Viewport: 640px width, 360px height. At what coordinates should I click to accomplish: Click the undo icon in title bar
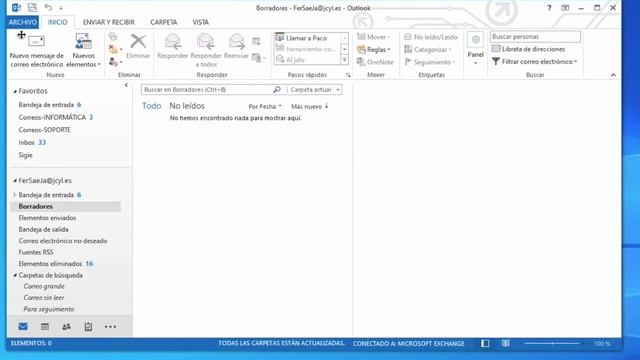48,7
